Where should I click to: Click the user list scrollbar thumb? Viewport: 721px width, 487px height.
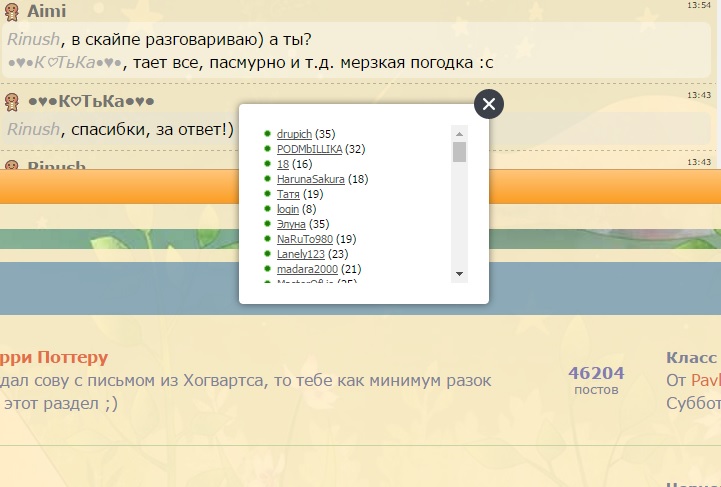(459, 152)
